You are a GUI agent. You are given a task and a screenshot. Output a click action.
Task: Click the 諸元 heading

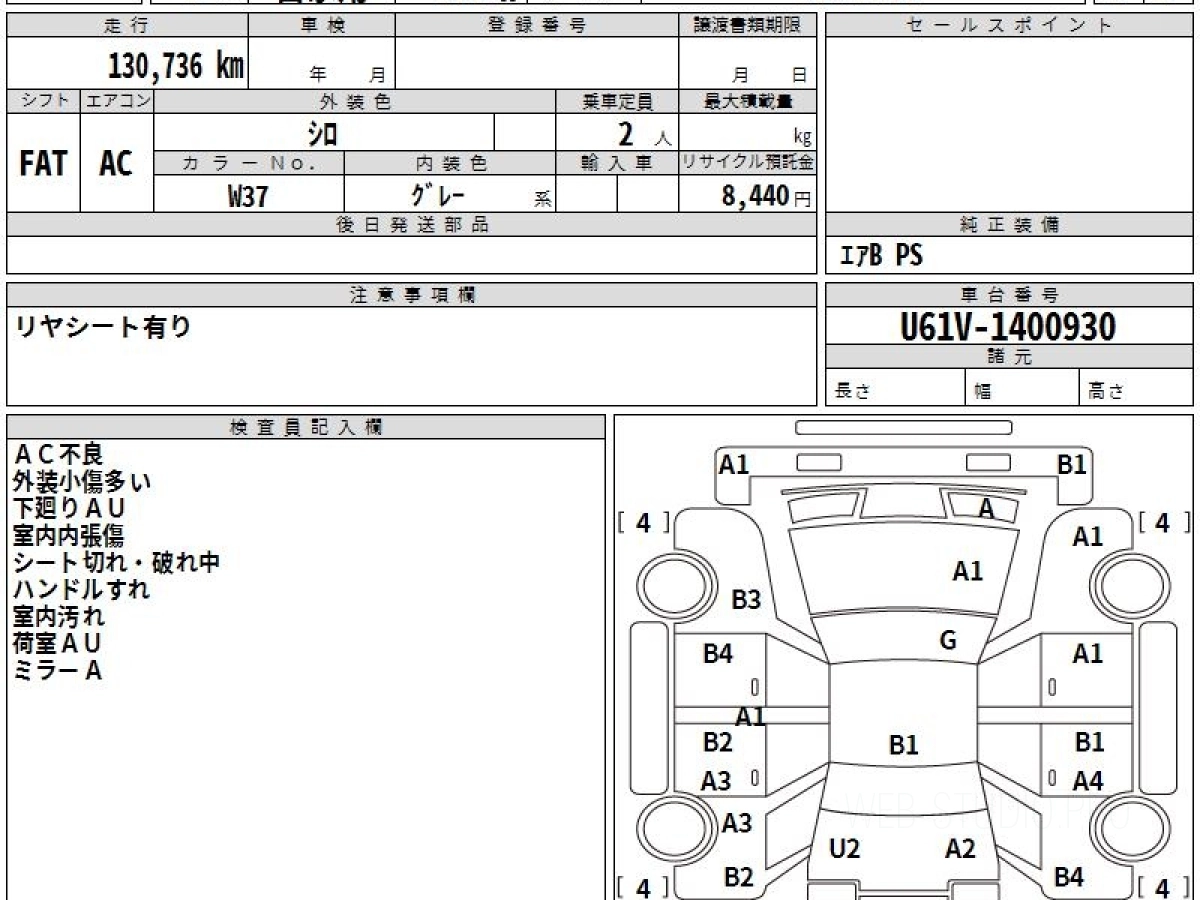(x=1009, y=357)
